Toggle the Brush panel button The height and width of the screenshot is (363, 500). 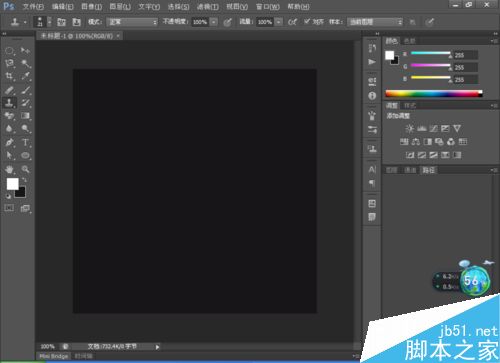(x=61, y=22)
